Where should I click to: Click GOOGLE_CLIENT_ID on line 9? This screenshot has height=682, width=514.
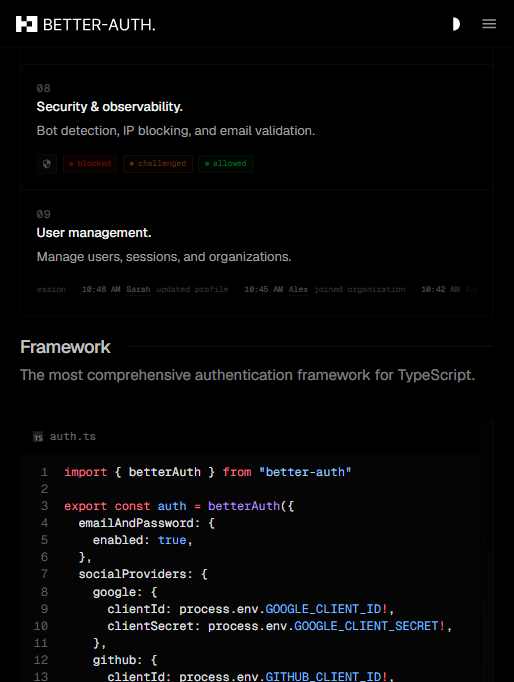pyautogui.click(x=323, y=609)
